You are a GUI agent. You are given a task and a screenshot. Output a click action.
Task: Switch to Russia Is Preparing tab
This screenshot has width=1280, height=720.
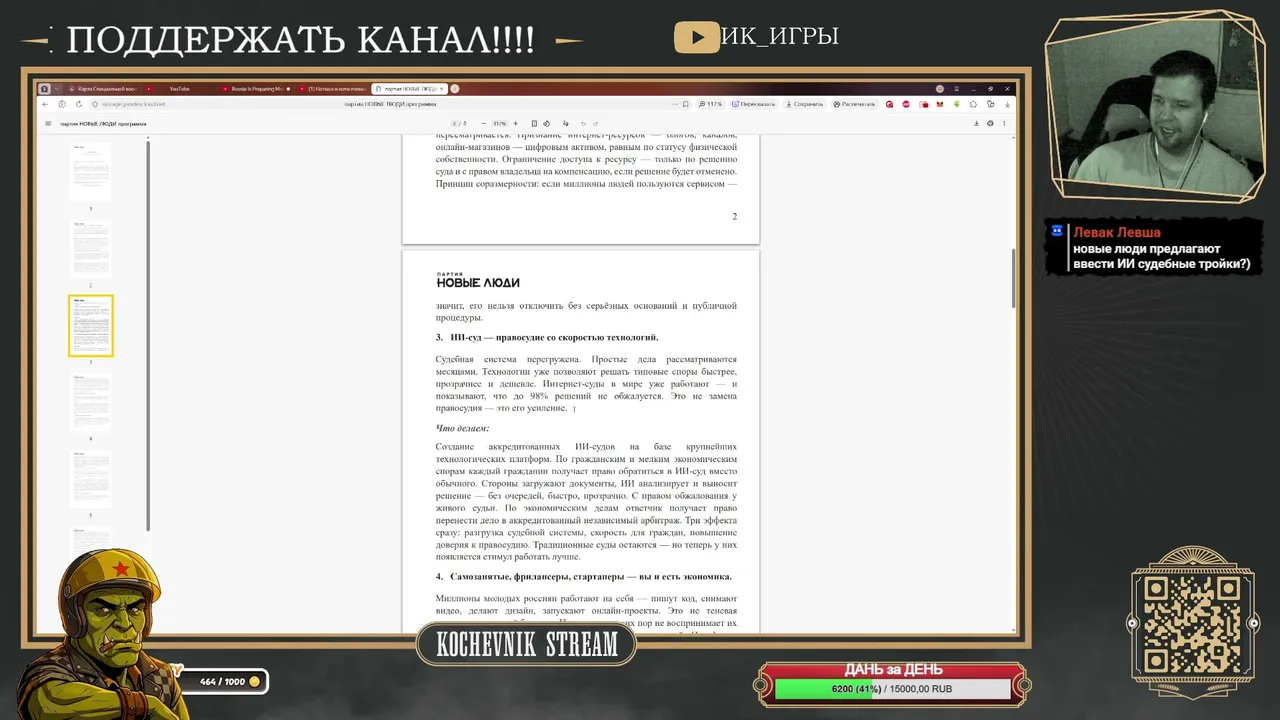pos(256,89)
